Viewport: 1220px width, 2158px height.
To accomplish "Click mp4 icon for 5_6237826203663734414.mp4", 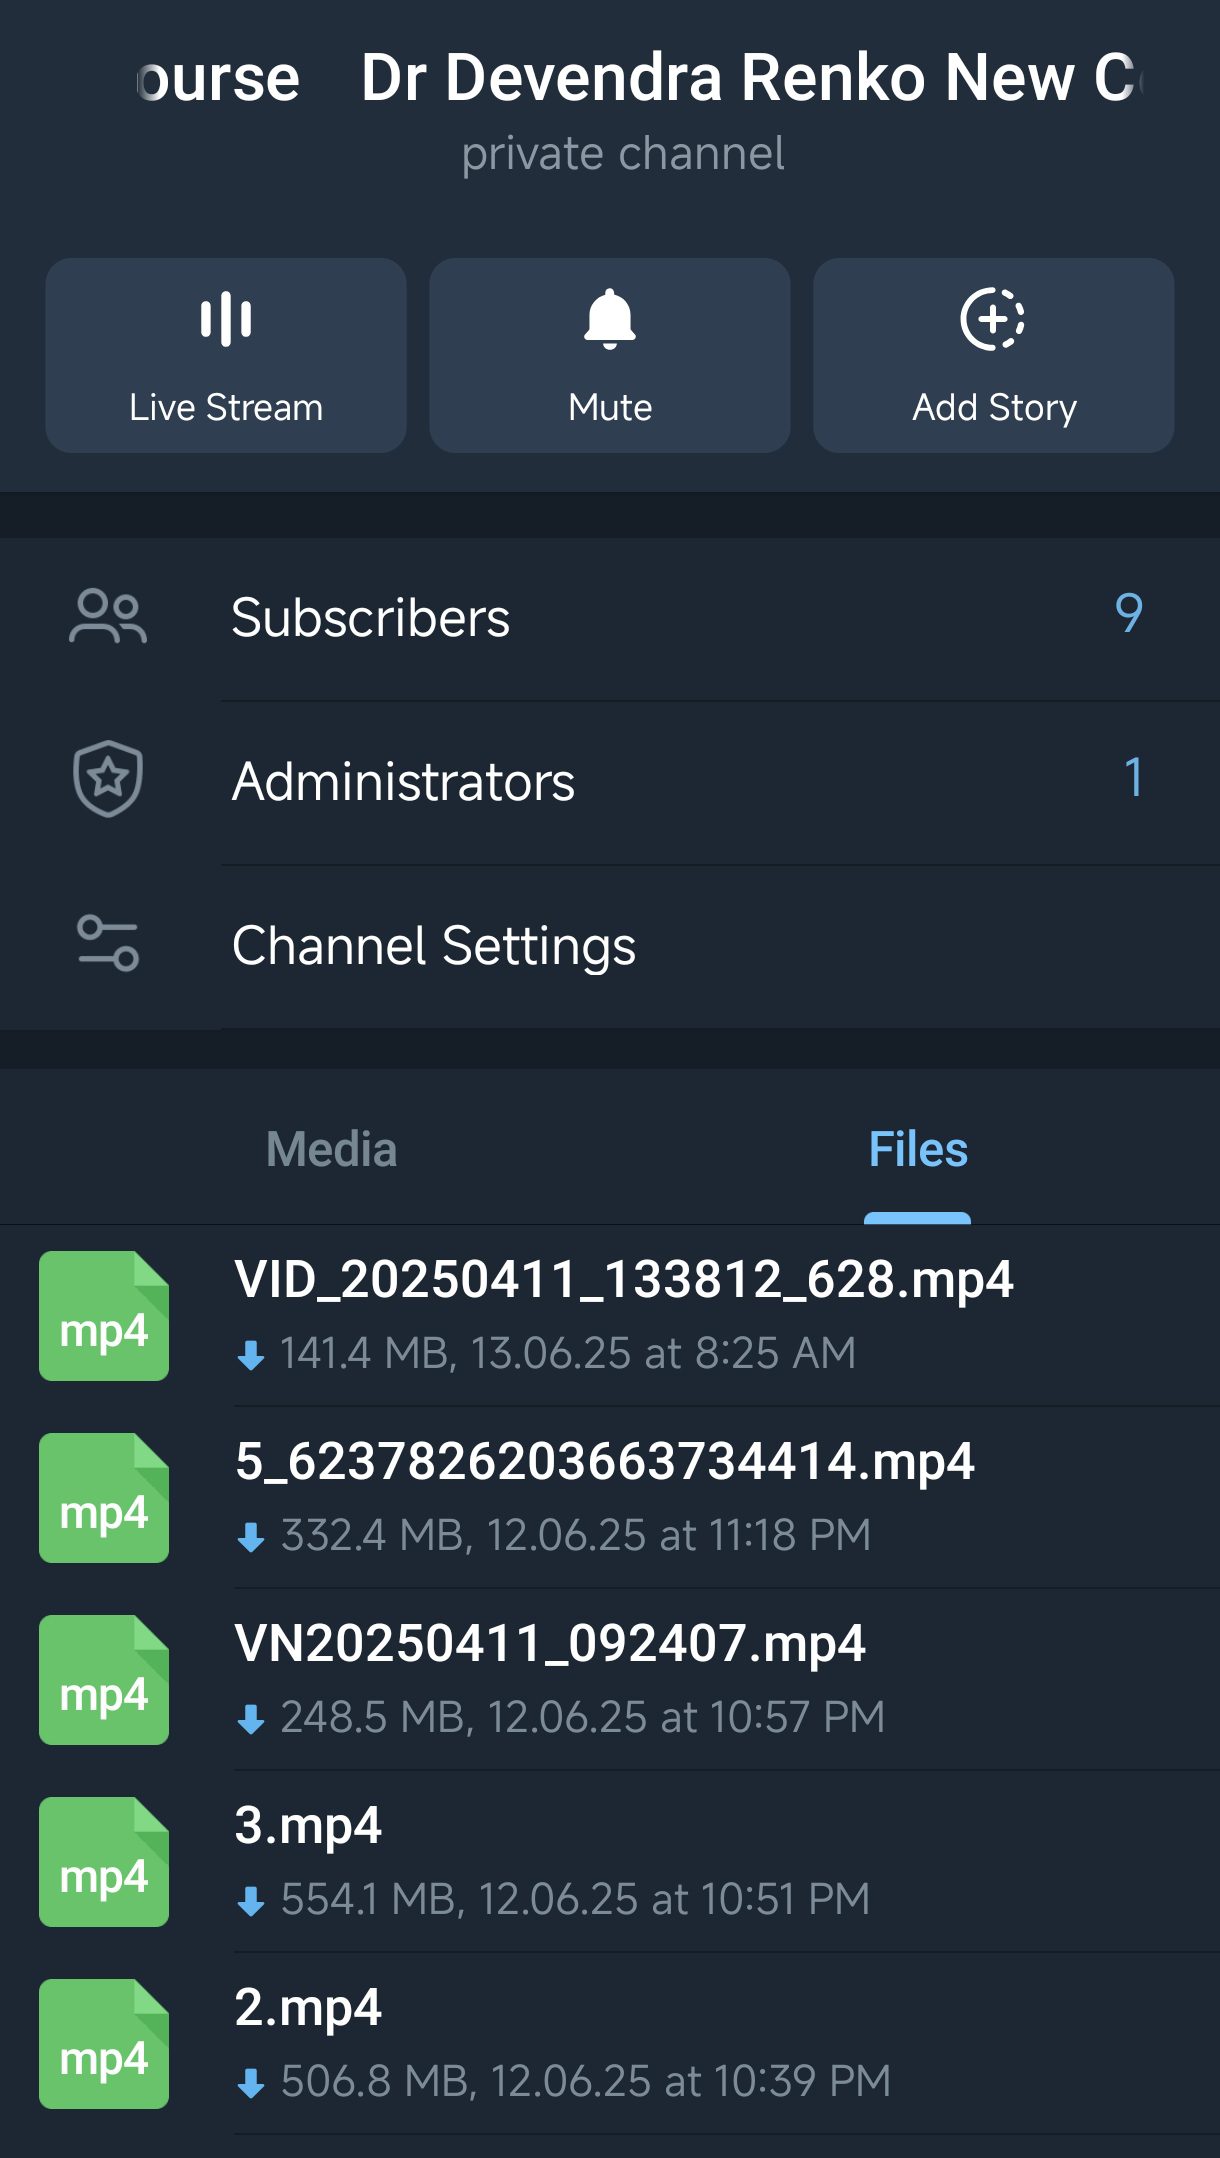I will click(104, 1498).
